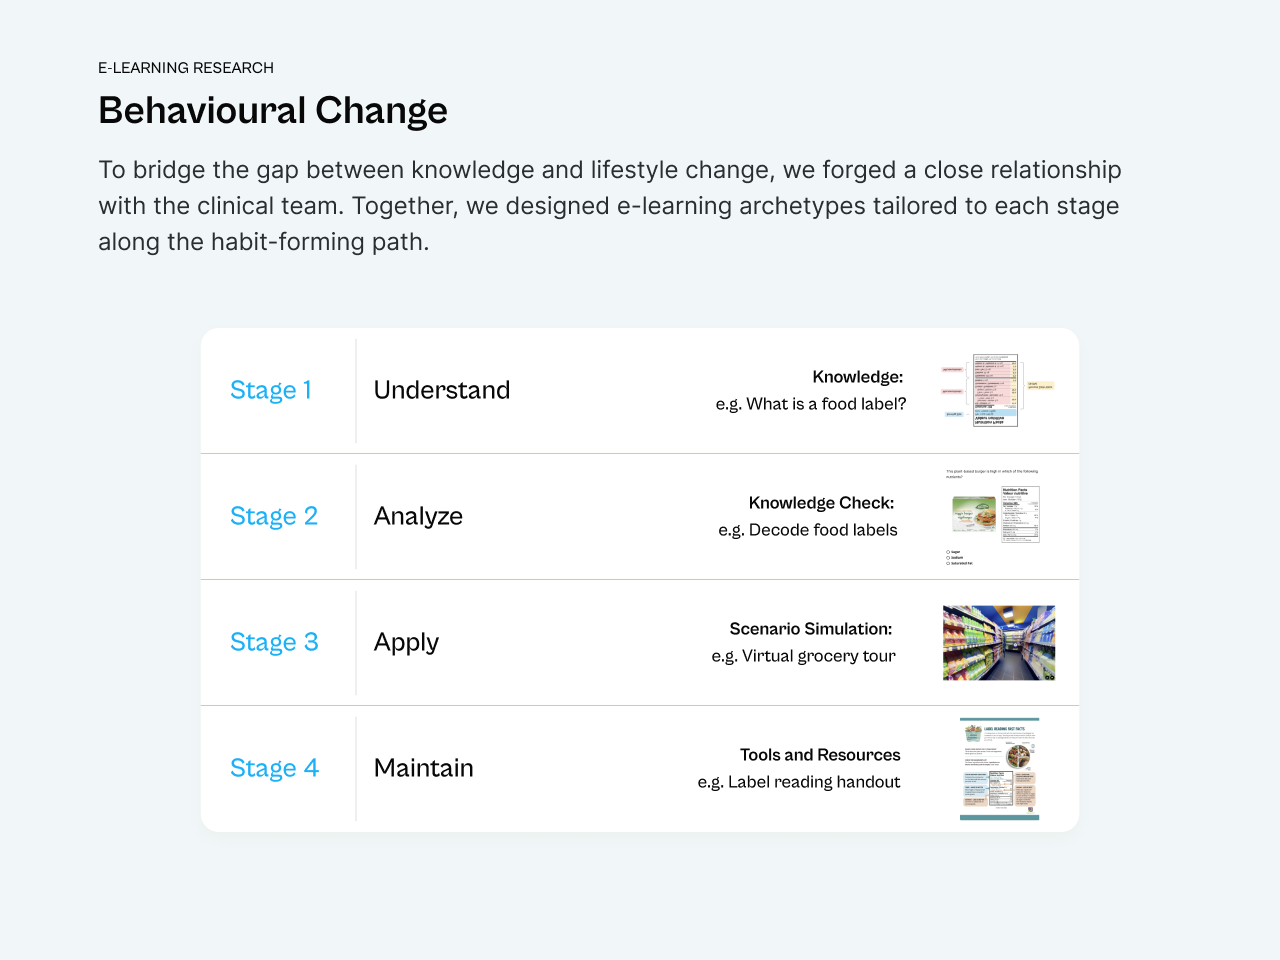Viewport: 1280px width, 960px height.
Task: Click the Analyze row title
Action: click(x=418, y=516)
